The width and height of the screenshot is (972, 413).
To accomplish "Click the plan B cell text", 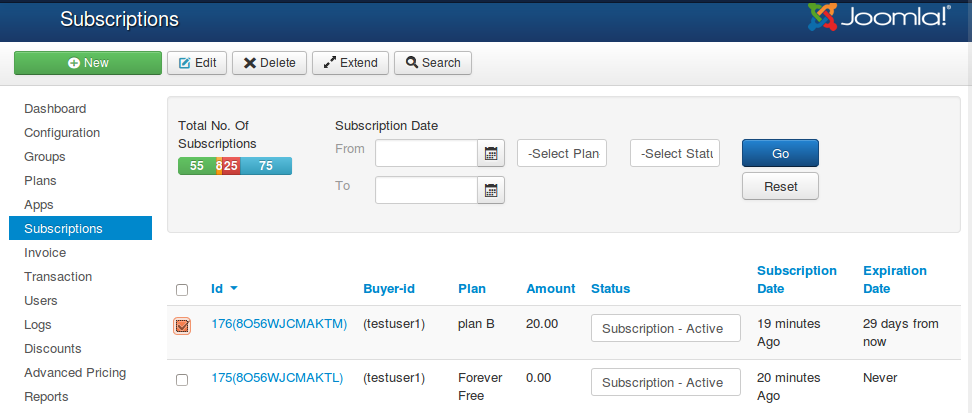I will tap(476, 324).
